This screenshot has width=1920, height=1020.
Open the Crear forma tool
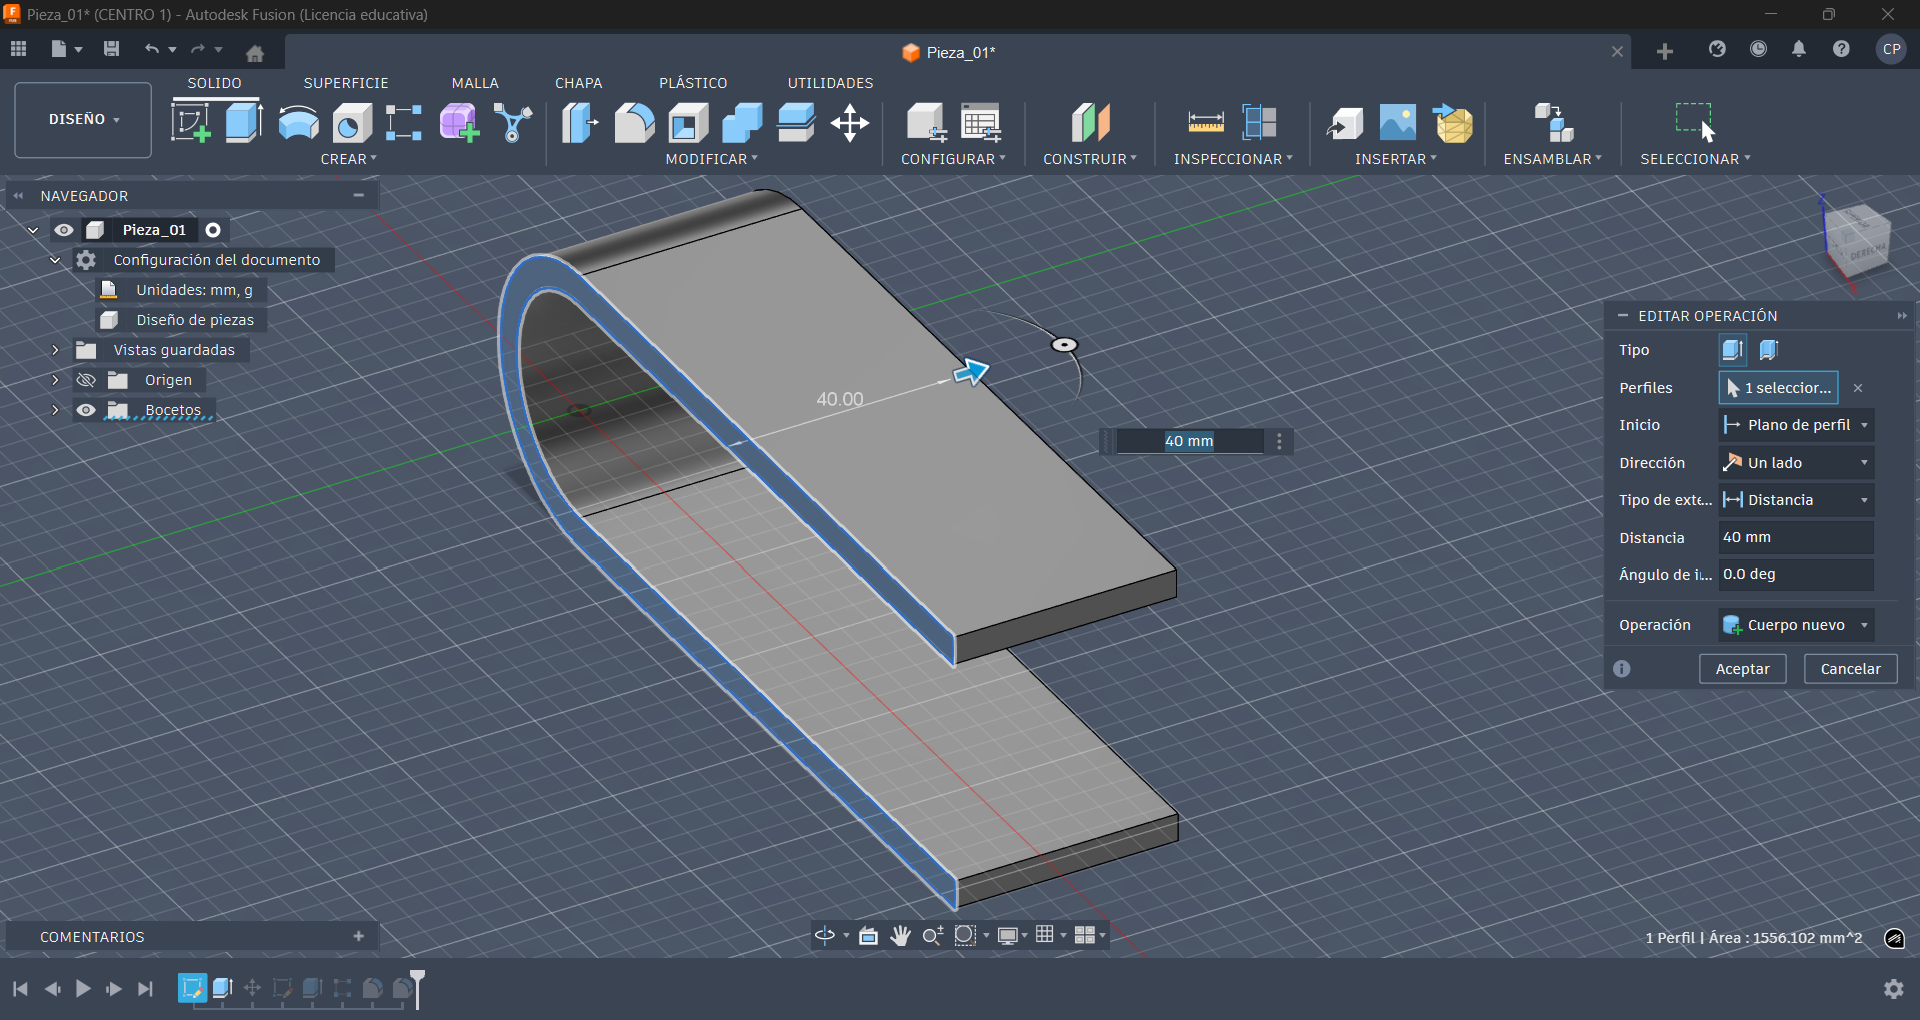458,122
